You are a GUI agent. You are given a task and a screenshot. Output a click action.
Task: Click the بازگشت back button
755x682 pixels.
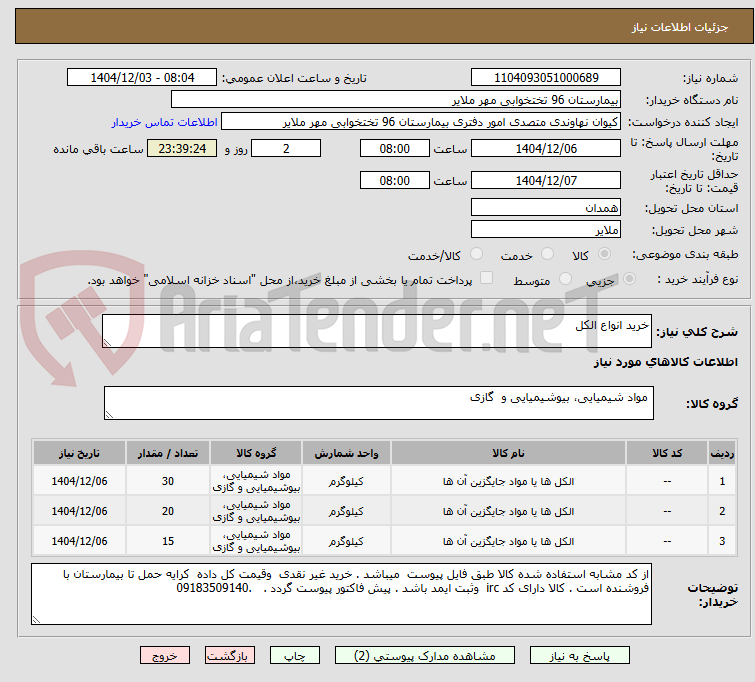230,656
